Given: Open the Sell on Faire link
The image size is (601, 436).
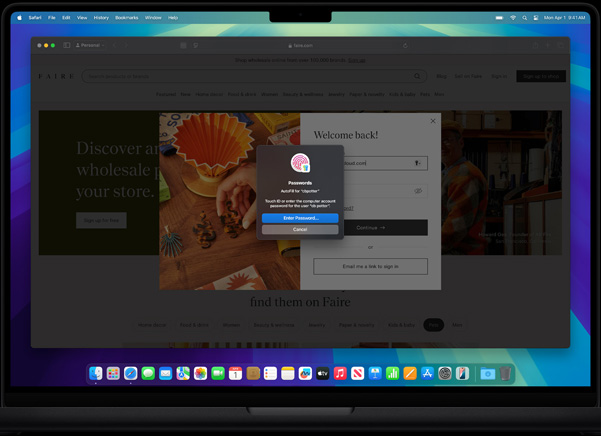Looking at the screenshot, I should pos(468,76).
